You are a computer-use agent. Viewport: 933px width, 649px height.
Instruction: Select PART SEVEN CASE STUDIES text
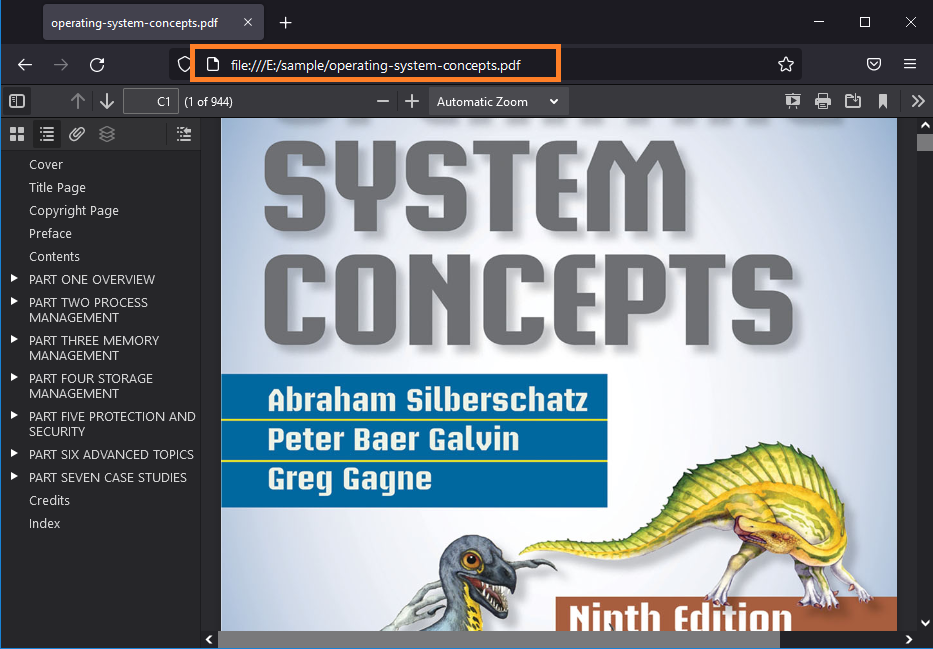coord(108,478)
